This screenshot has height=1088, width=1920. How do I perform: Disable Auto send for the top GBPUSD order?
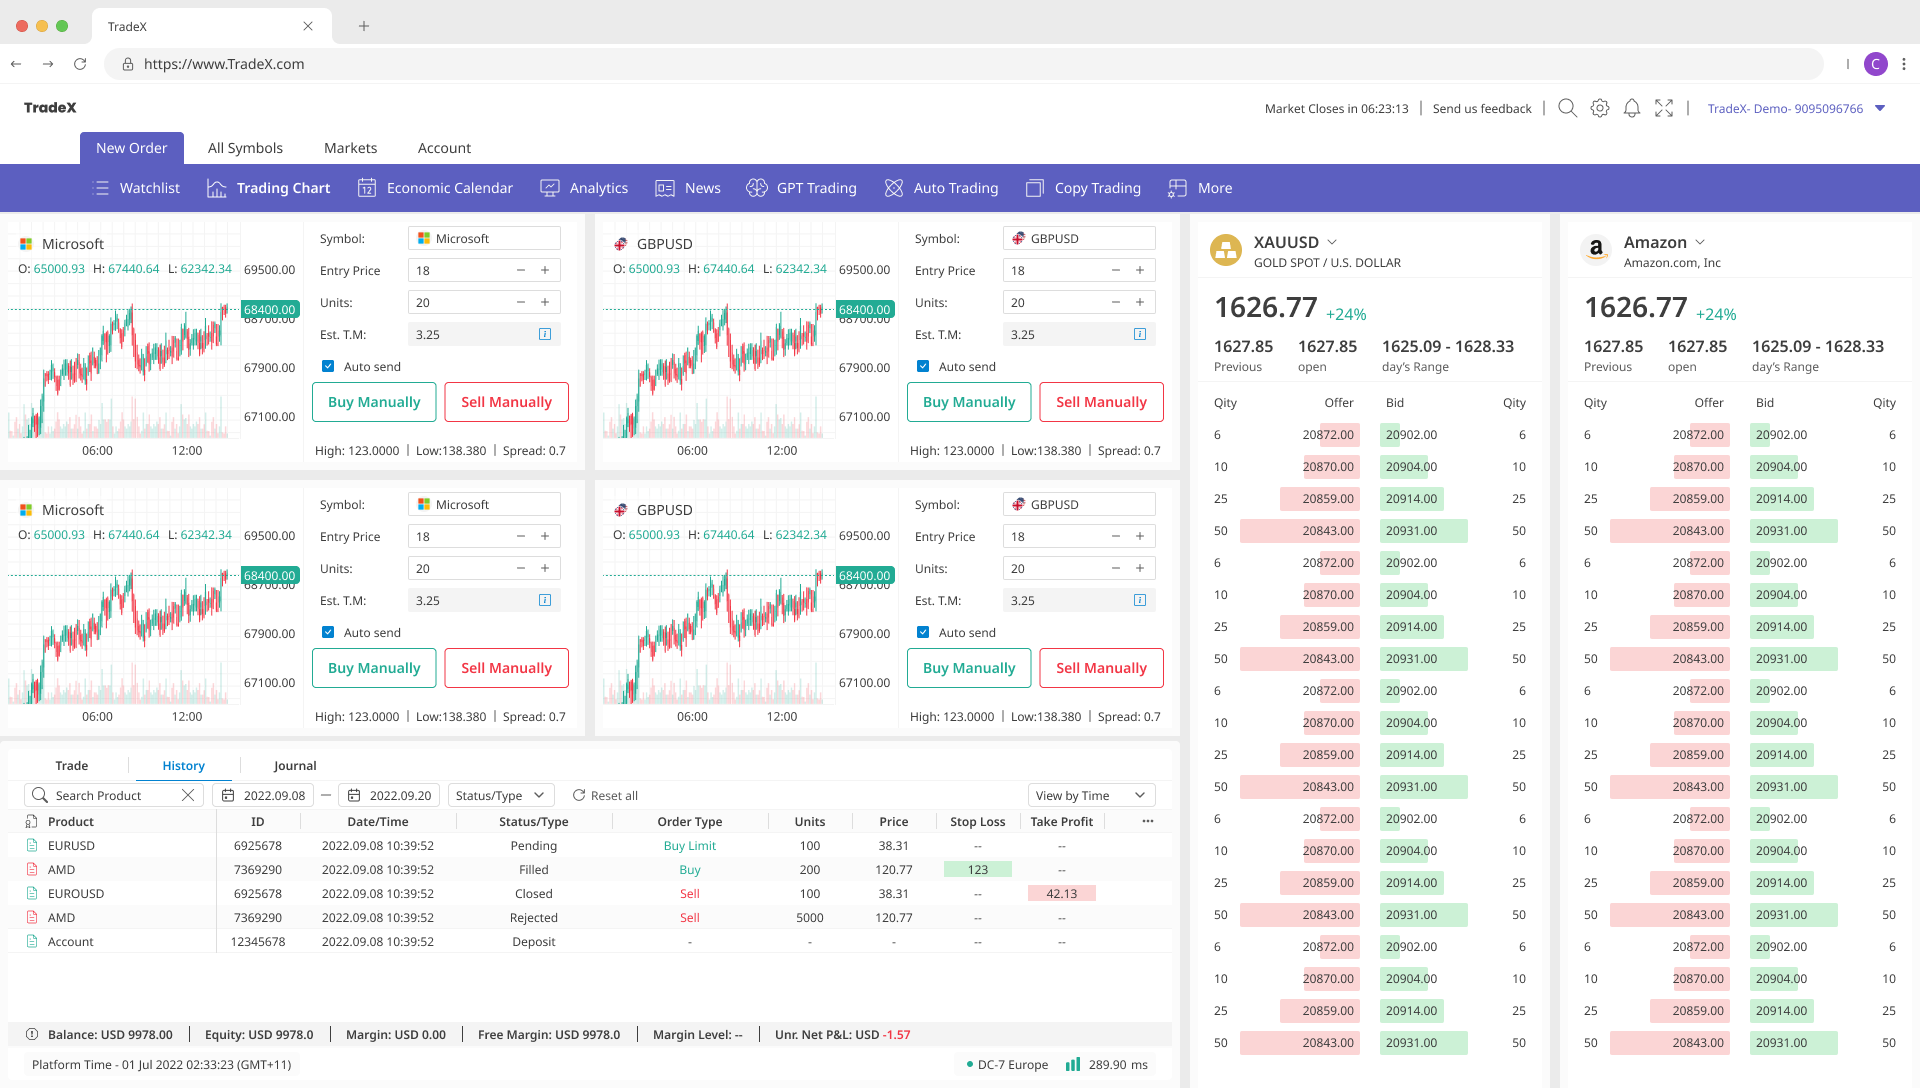pos(923,366)
